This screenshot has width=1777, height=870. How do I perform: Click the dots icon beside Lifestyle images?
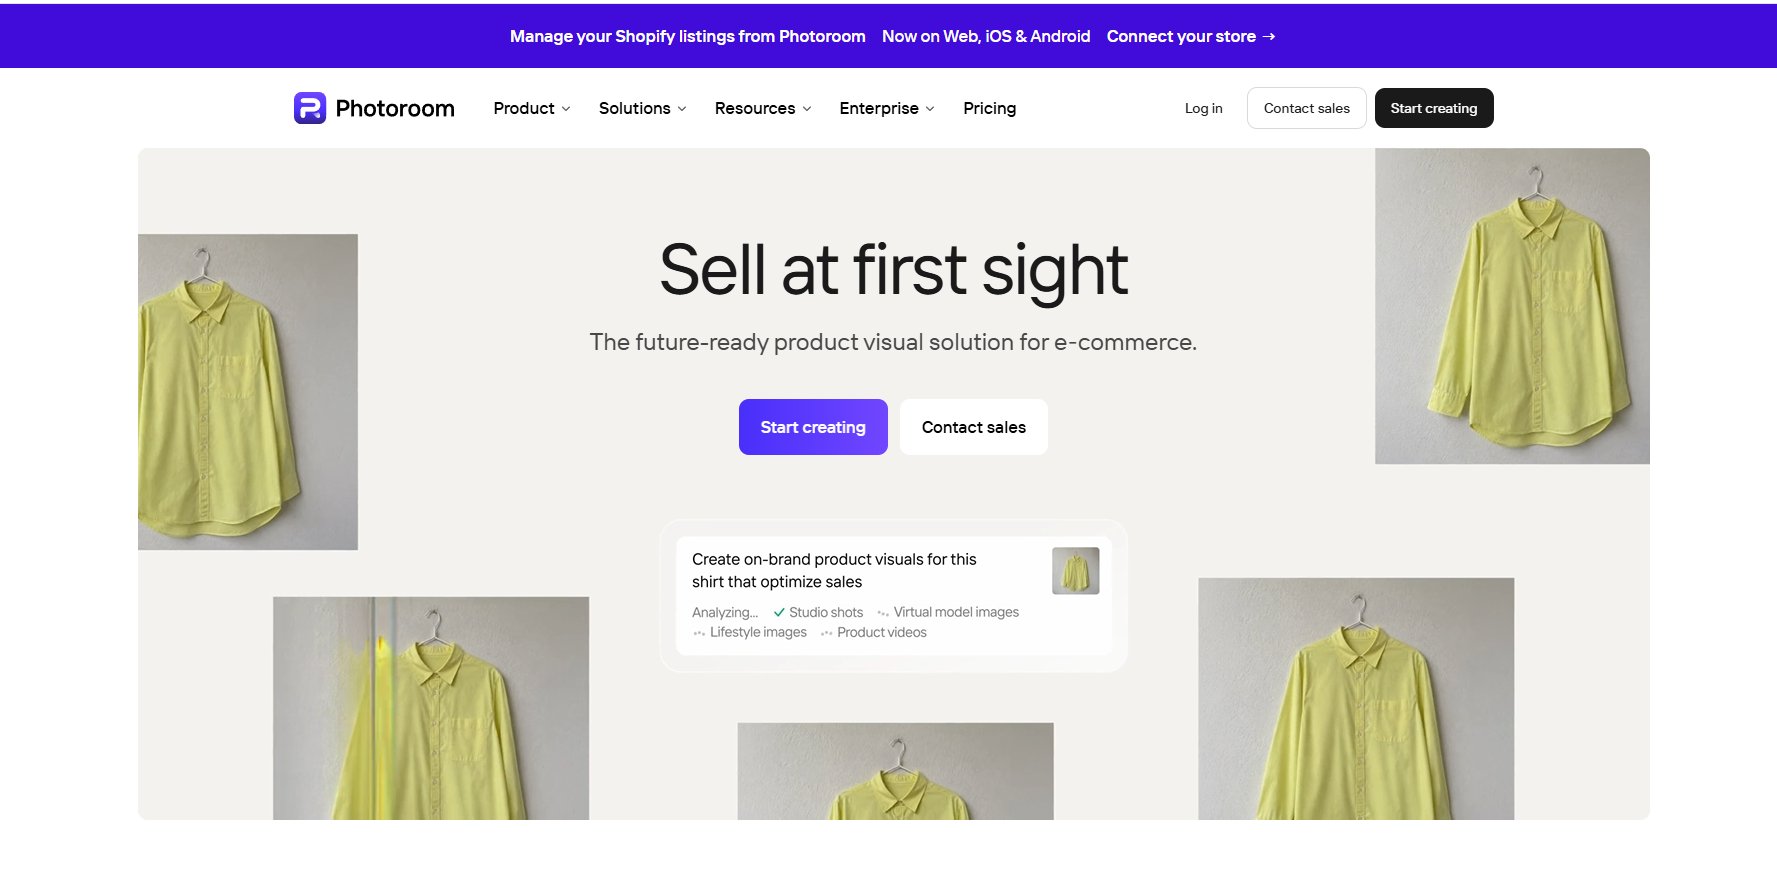699,633
